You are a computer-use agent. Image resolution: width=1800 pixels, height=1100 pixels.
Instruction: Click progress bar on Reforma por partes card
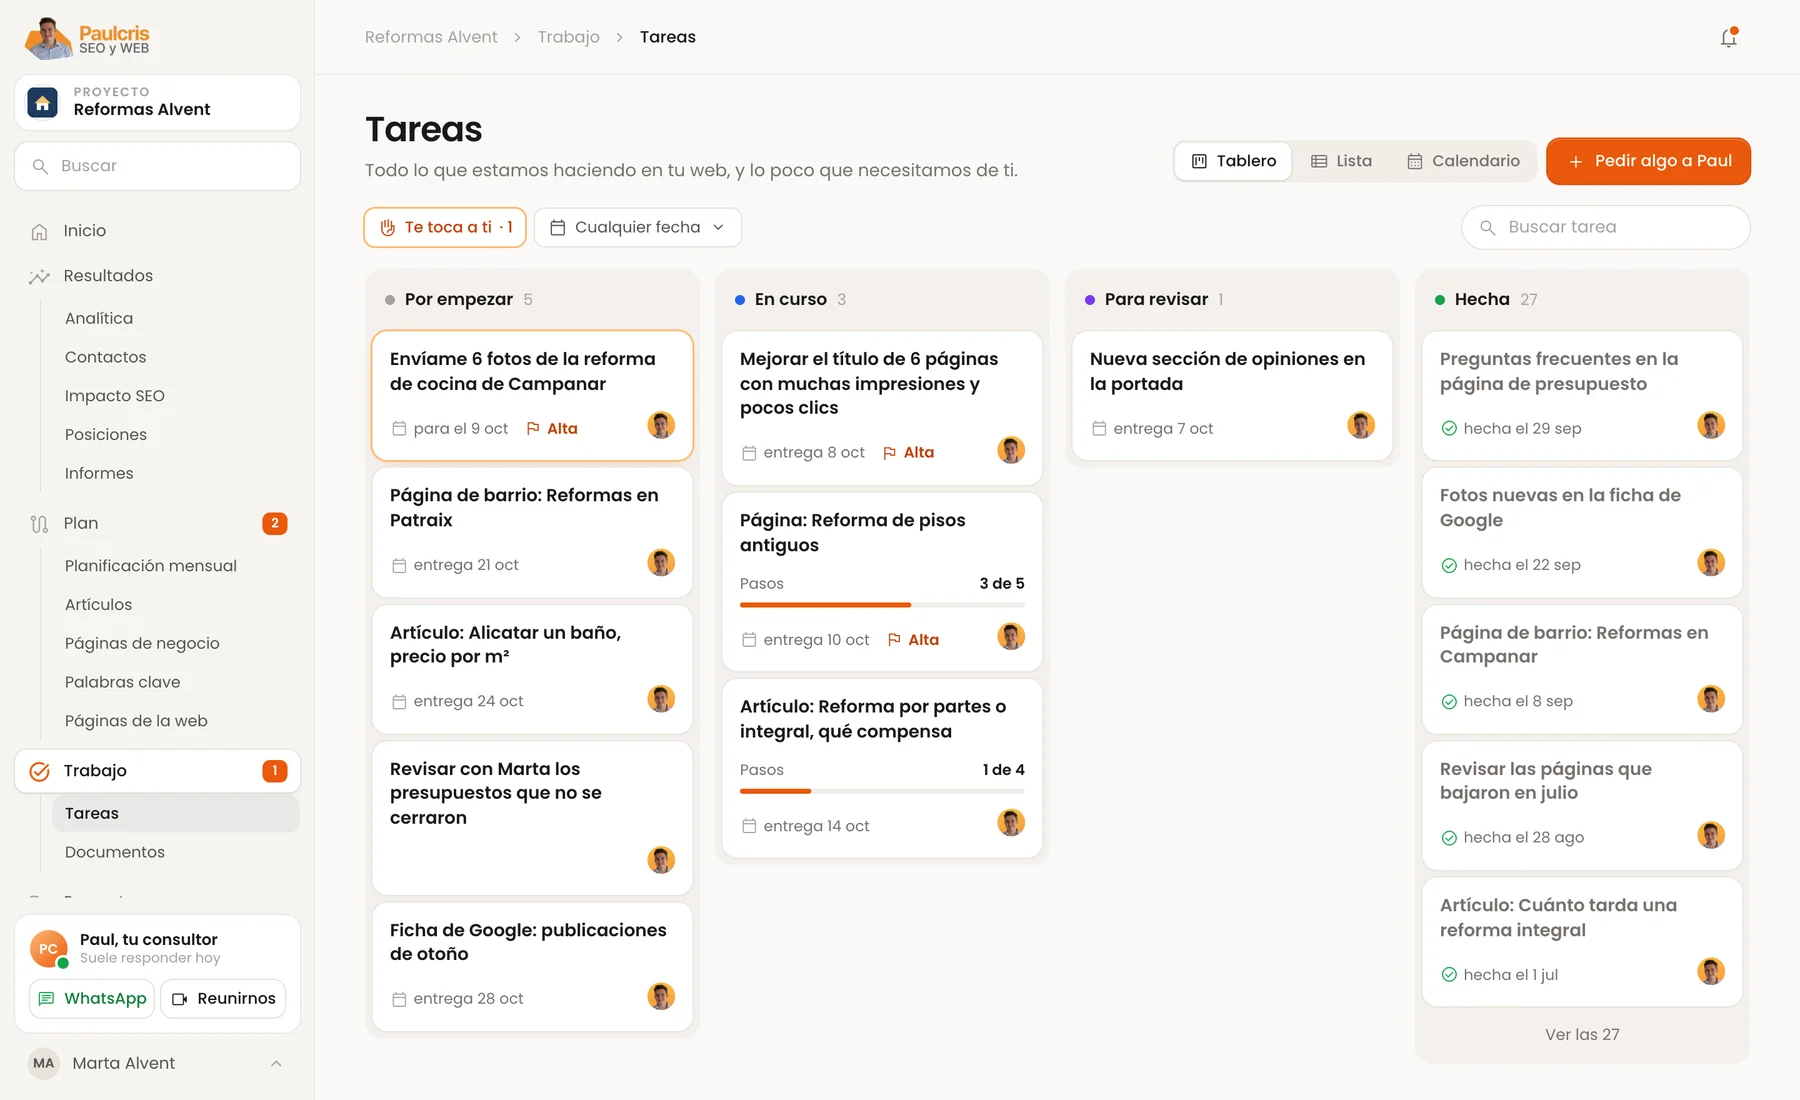click(x=882, y=791)
